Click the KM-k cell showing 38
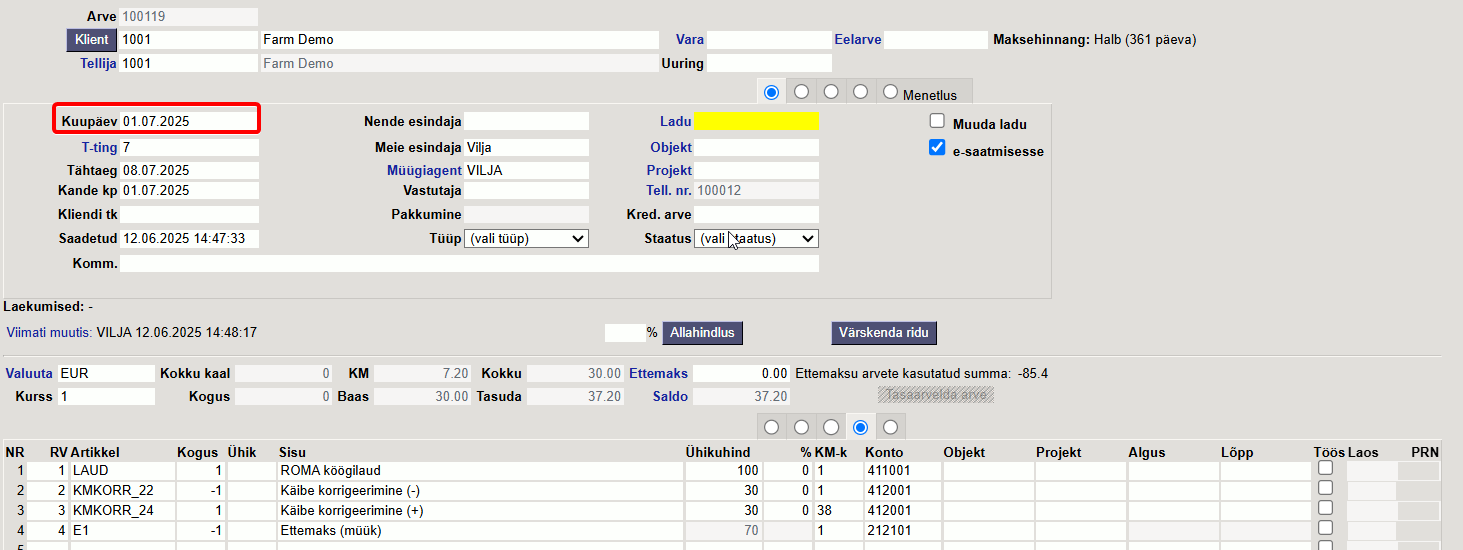Screen dimensions: 1463x550 (x=838, y=510)
